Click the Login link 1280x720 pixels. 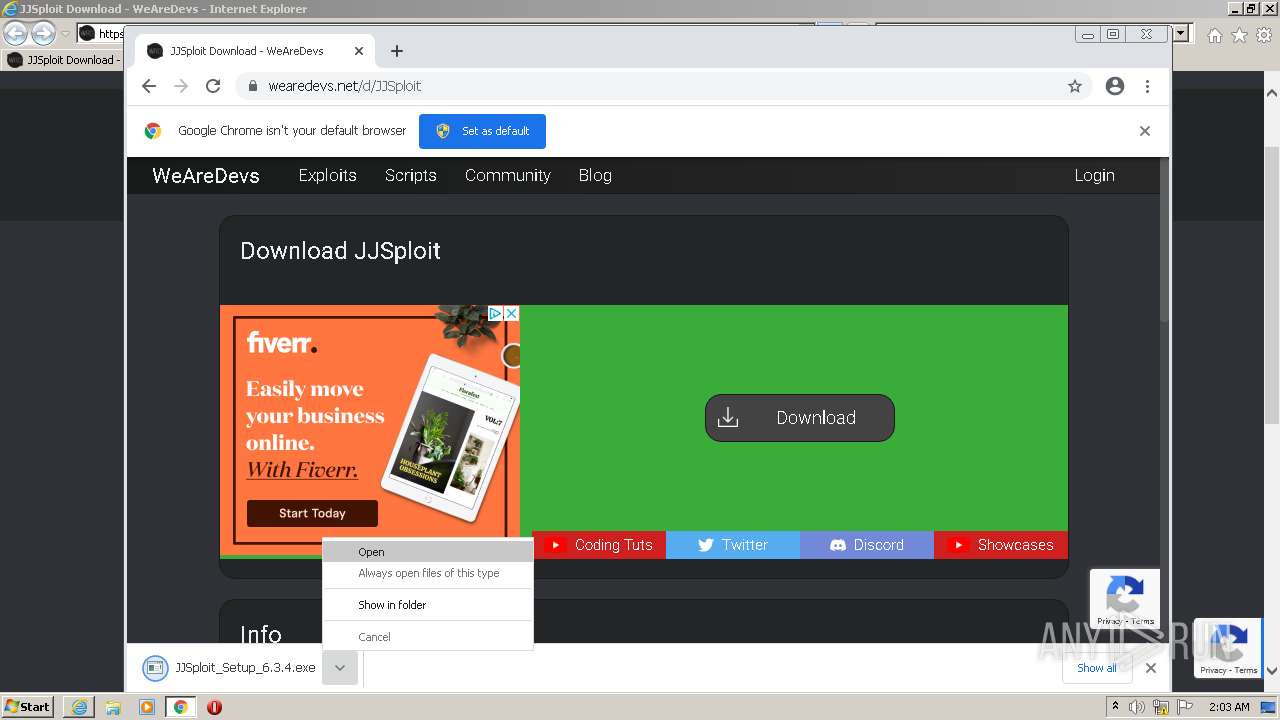click(1094, 175)
